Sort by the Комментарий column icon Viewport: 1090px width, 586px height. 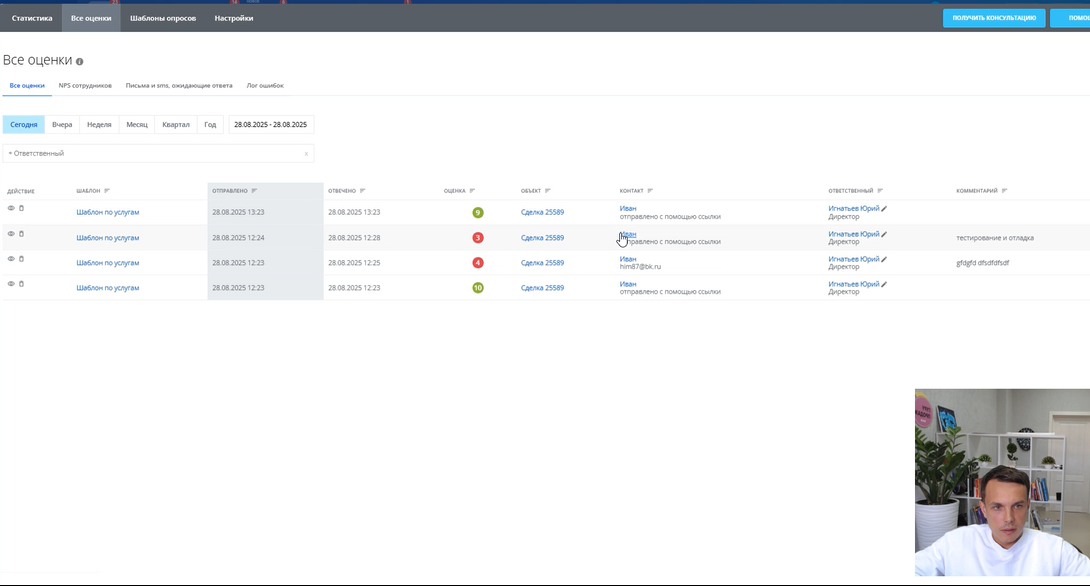point(1004,190)
